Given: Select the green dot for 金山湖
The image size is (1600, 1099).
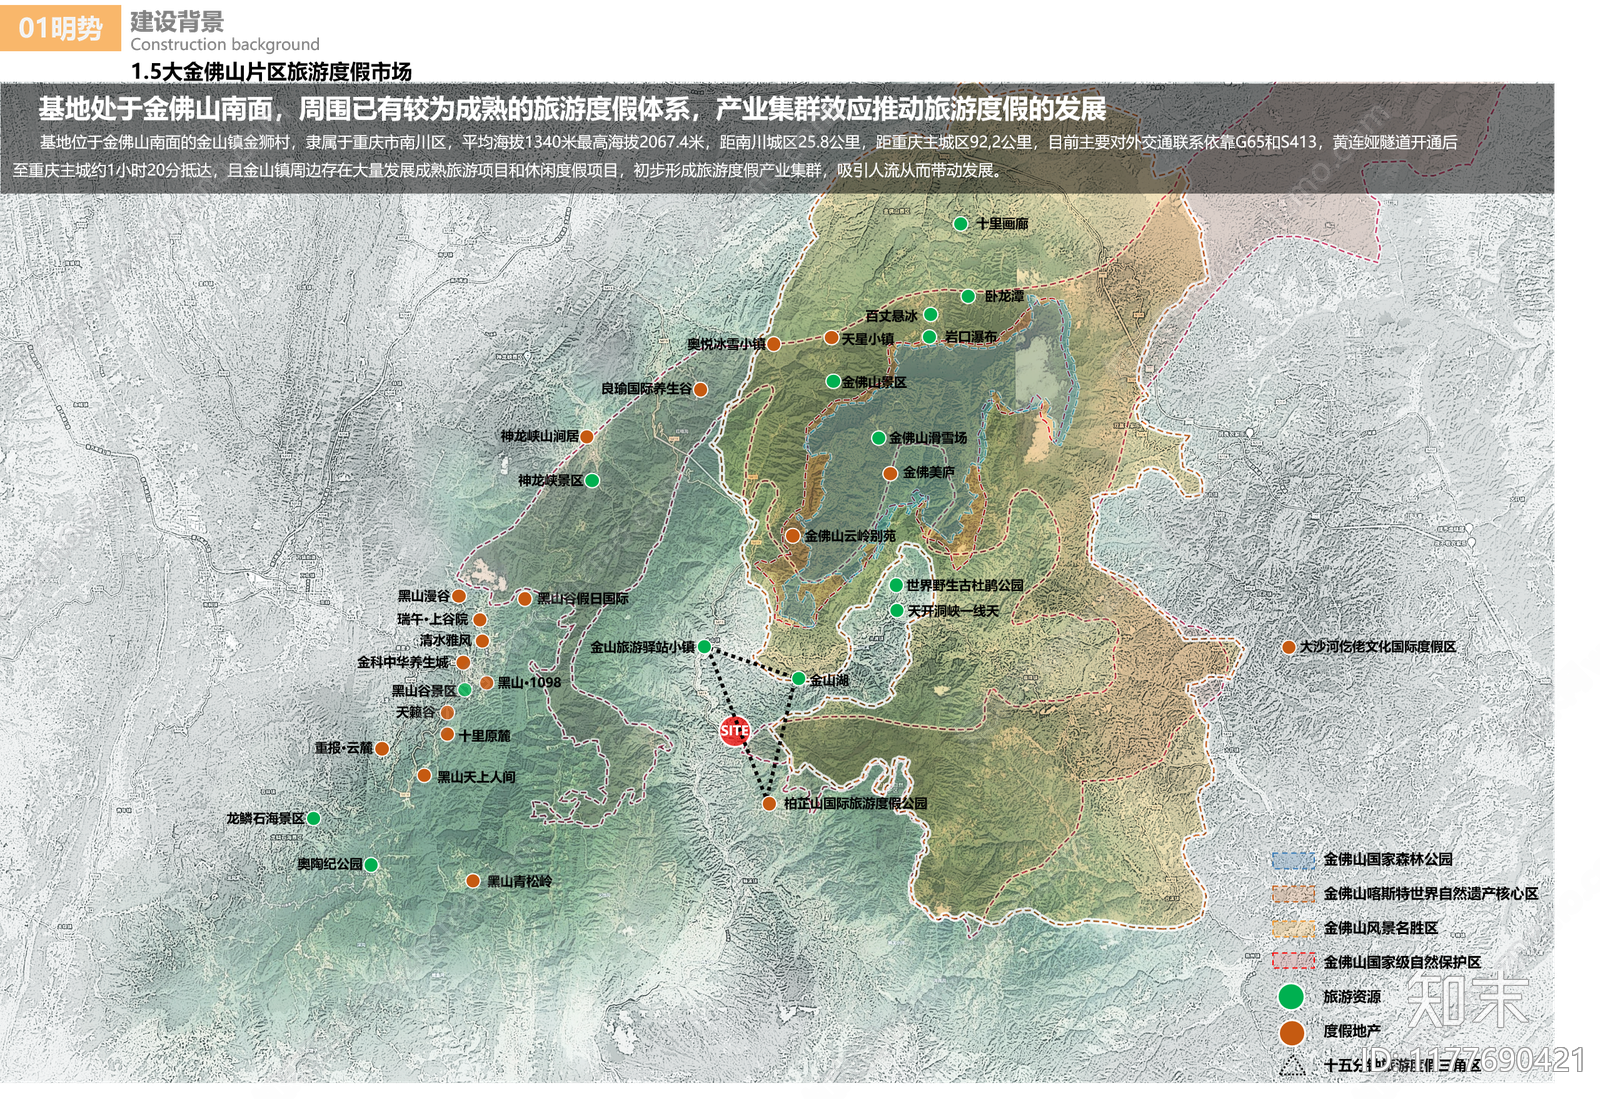Looking at the screenshot, I should (x=798, y=679).
